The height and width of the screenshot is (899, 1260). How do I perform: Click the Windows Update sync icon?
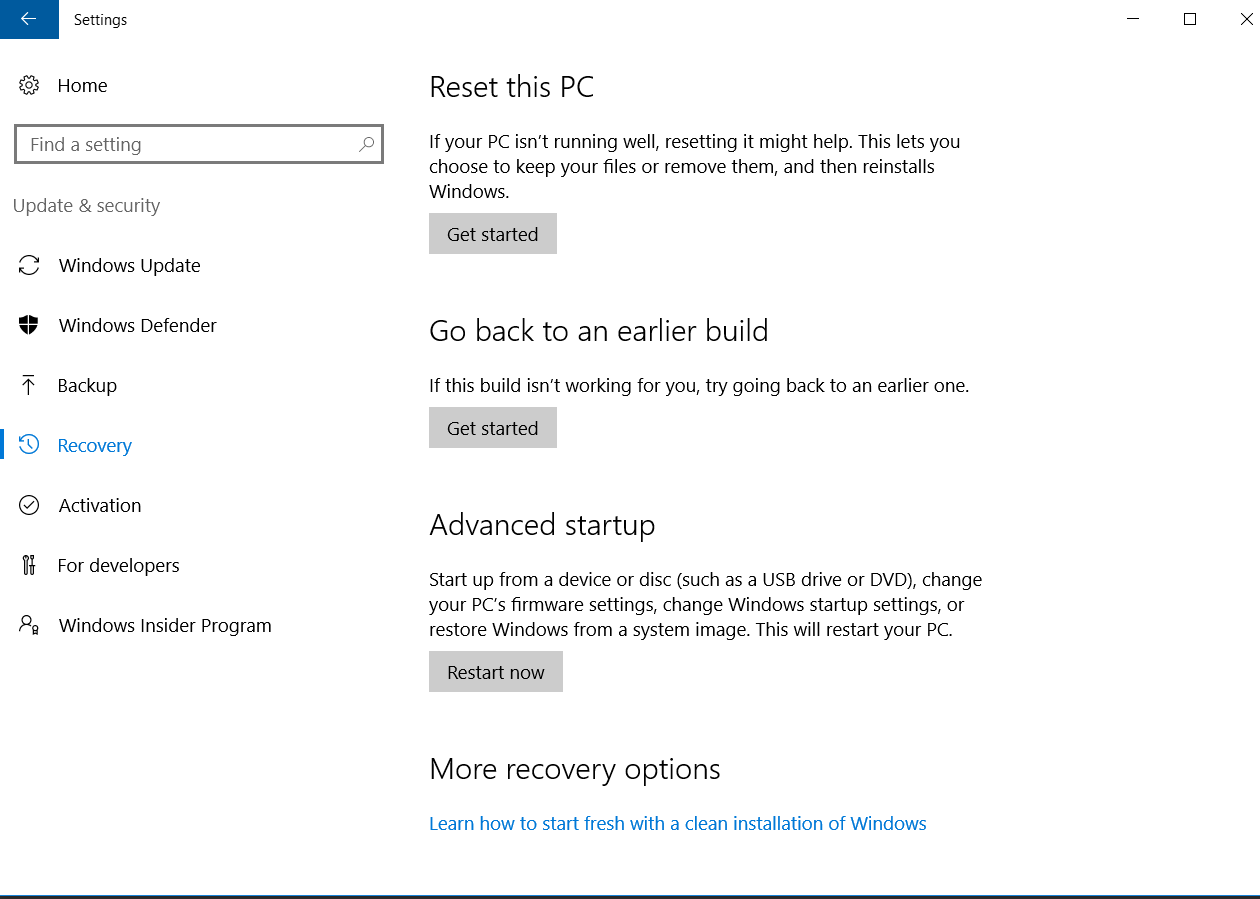pyautogui.click(x=29, y=265)
